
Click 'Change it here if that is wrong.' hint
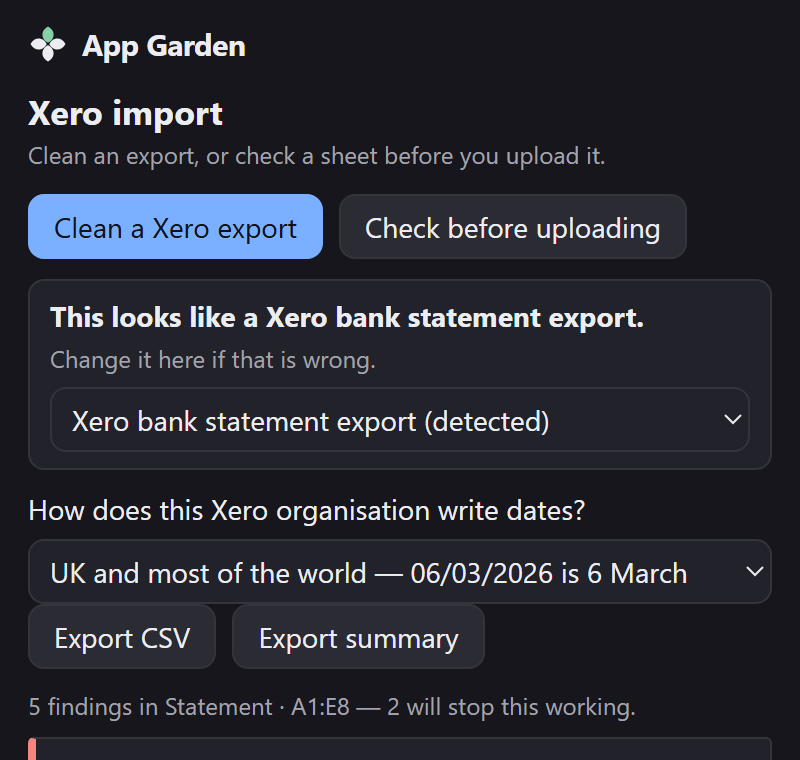coord(213,360)
